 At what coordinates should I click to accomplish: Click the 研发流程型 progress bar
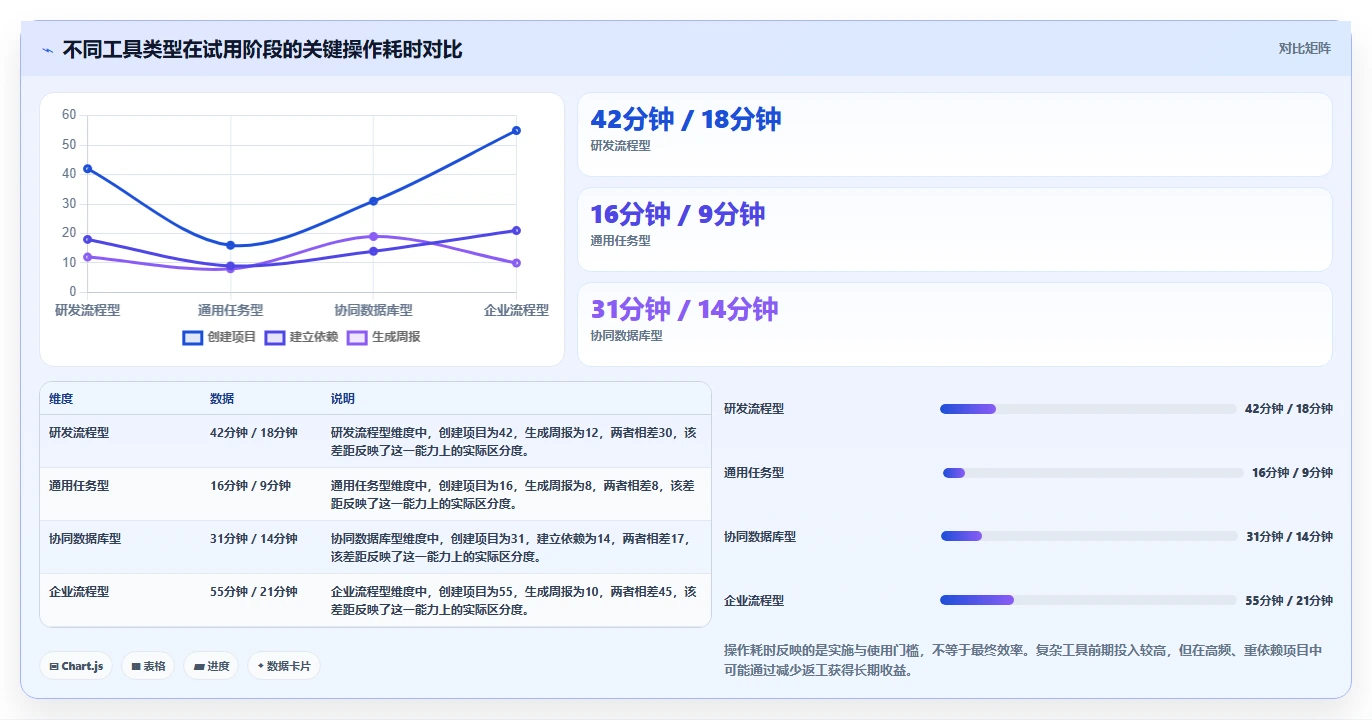coord(1088,409)
